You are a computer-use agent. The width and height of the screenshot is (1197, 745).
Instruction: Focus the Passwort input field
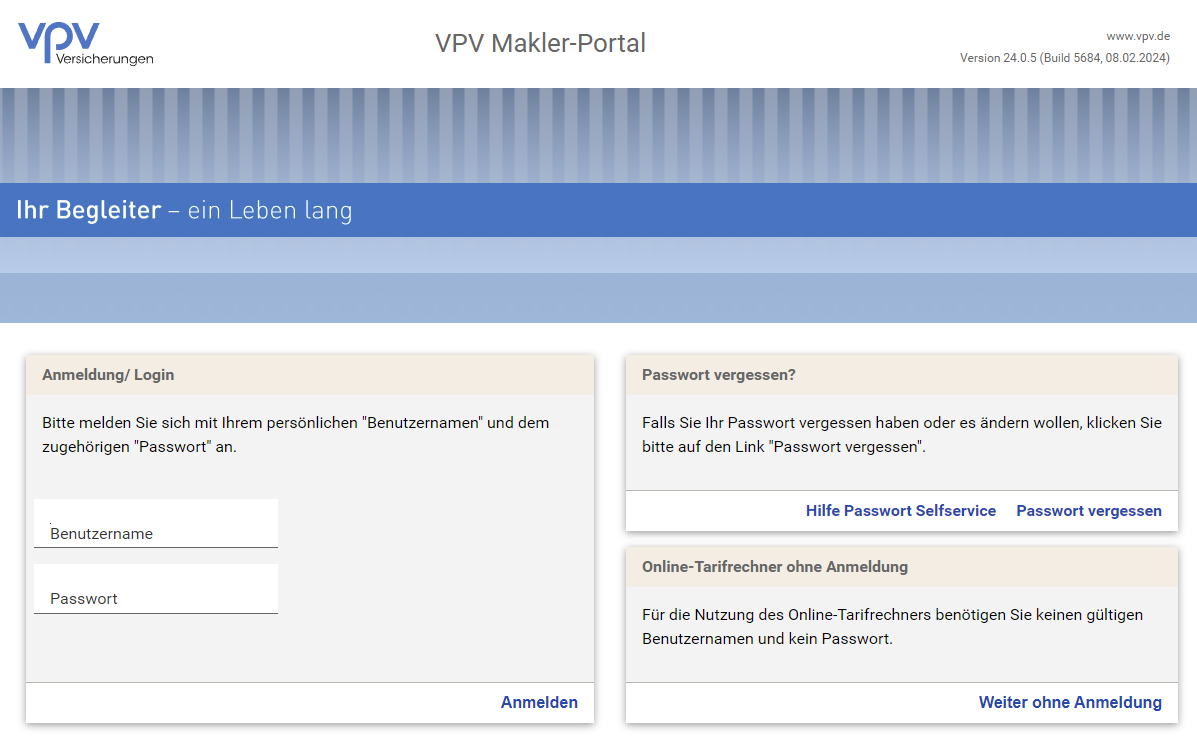pyautogui.click(x=156, y=589)
